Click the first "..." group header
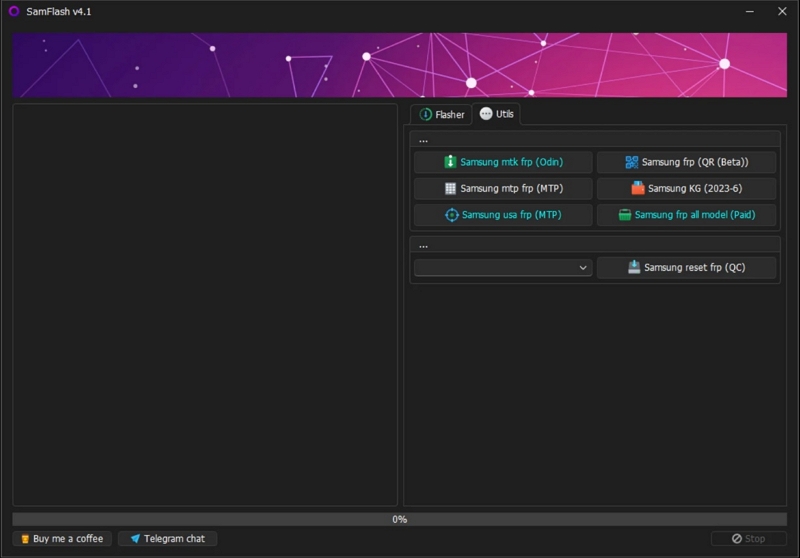The width and height of the screenshot is (800, 558). tap(424, 140)
